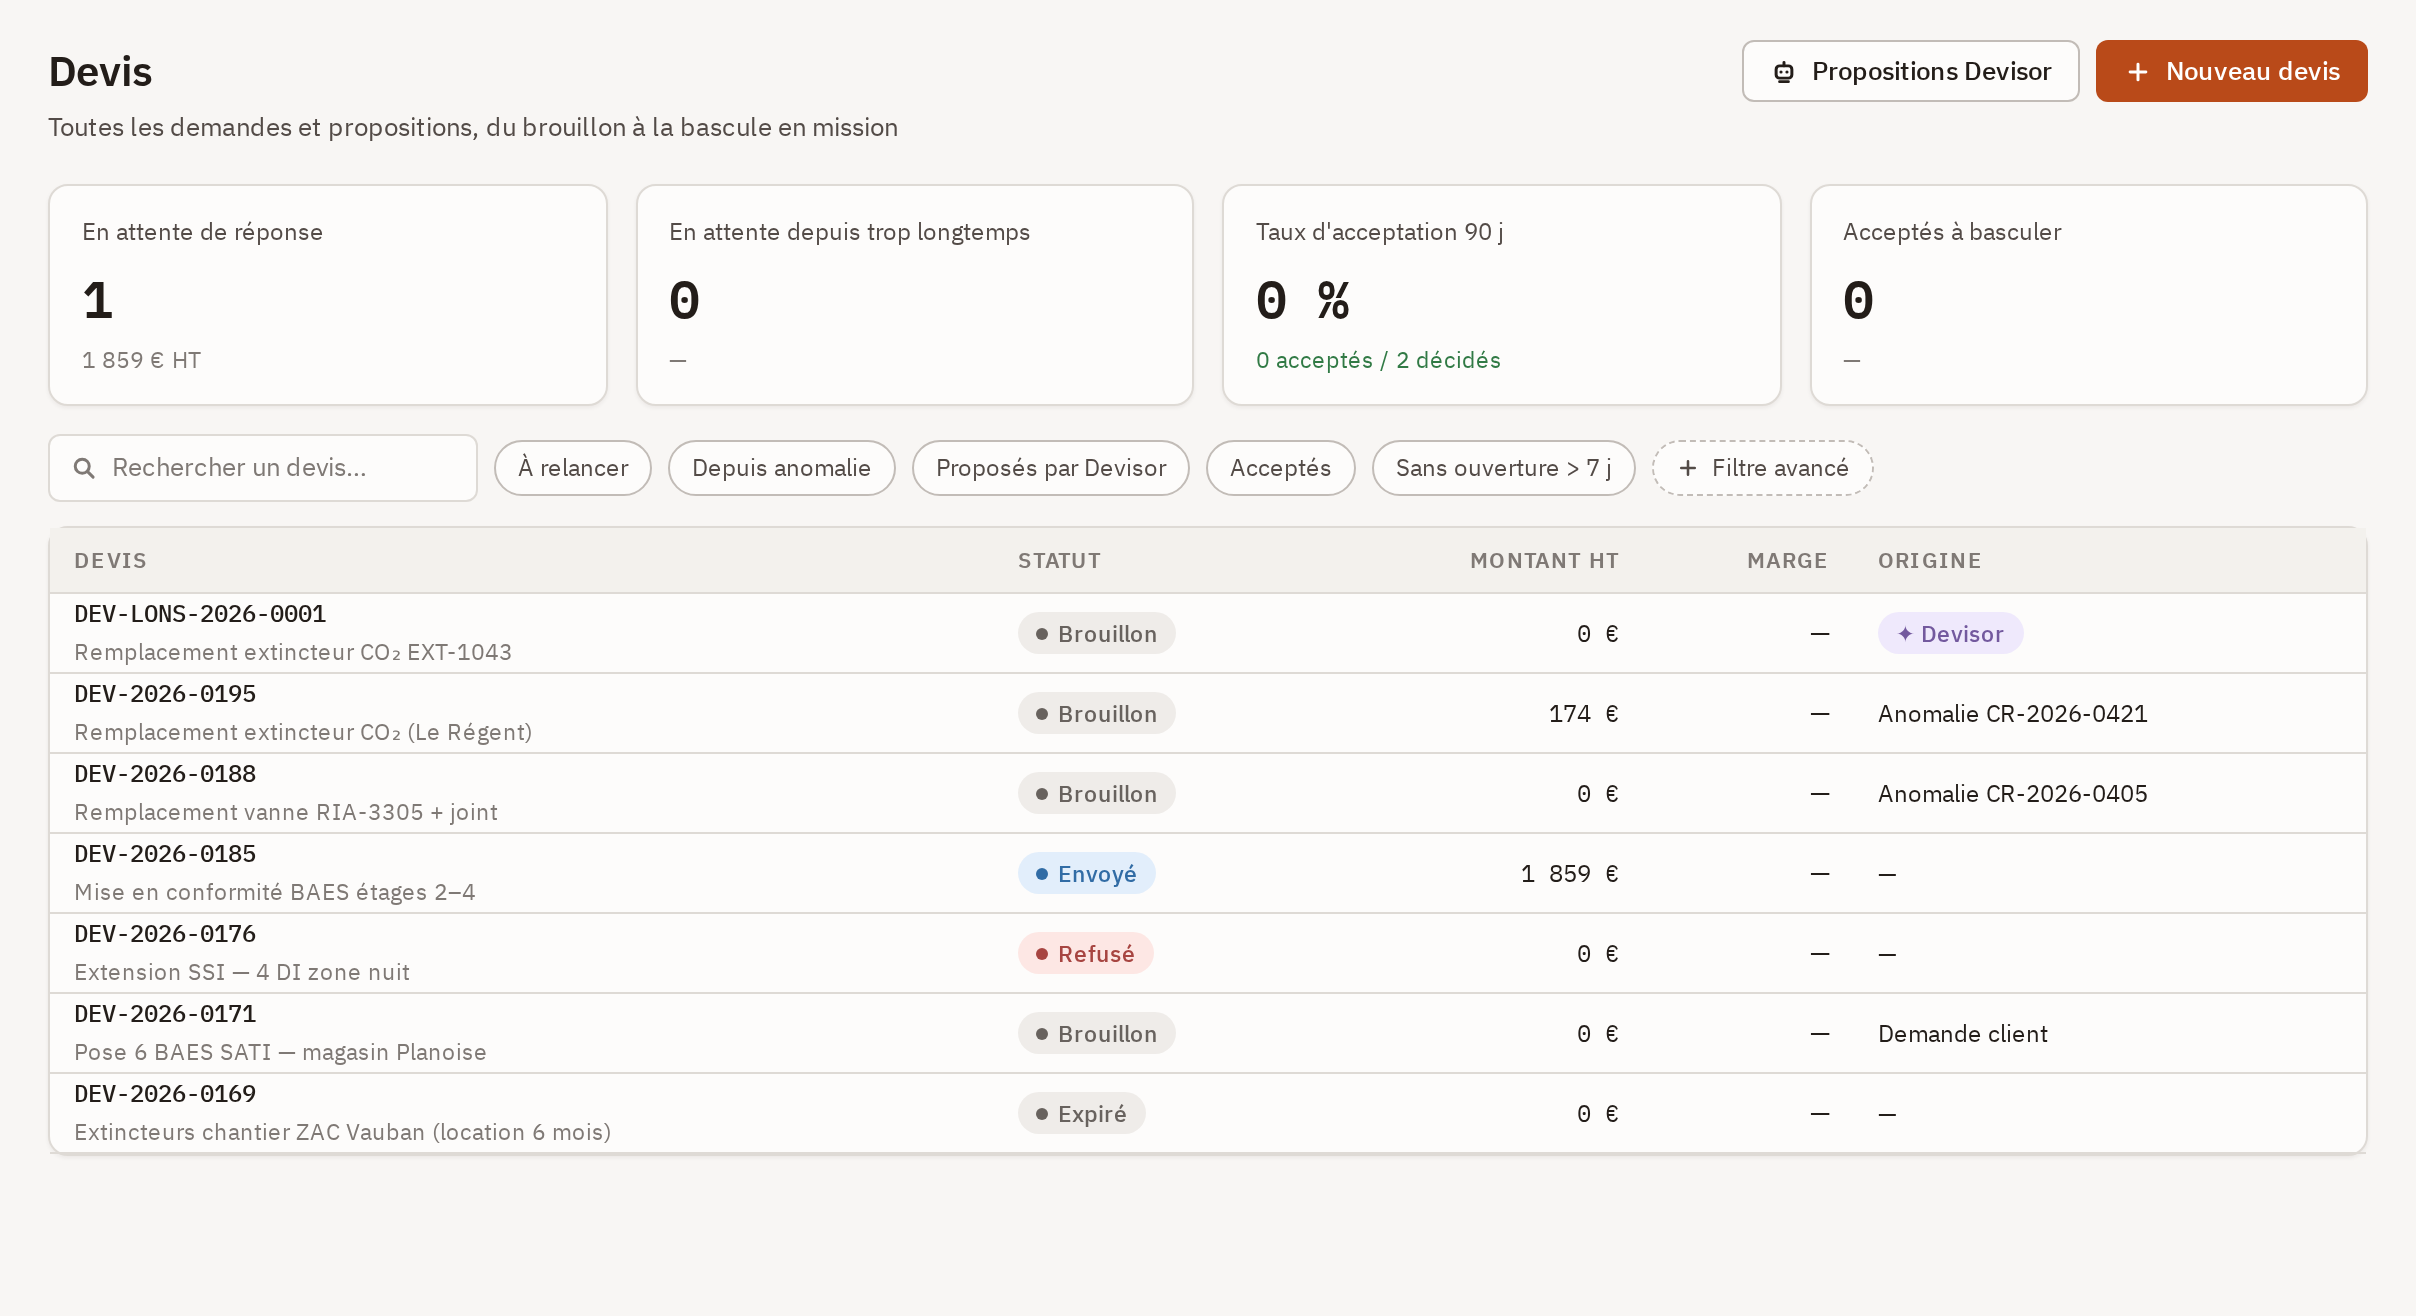
Task: Click the Devisor origin badge
Action: [x=1950, y=634]
